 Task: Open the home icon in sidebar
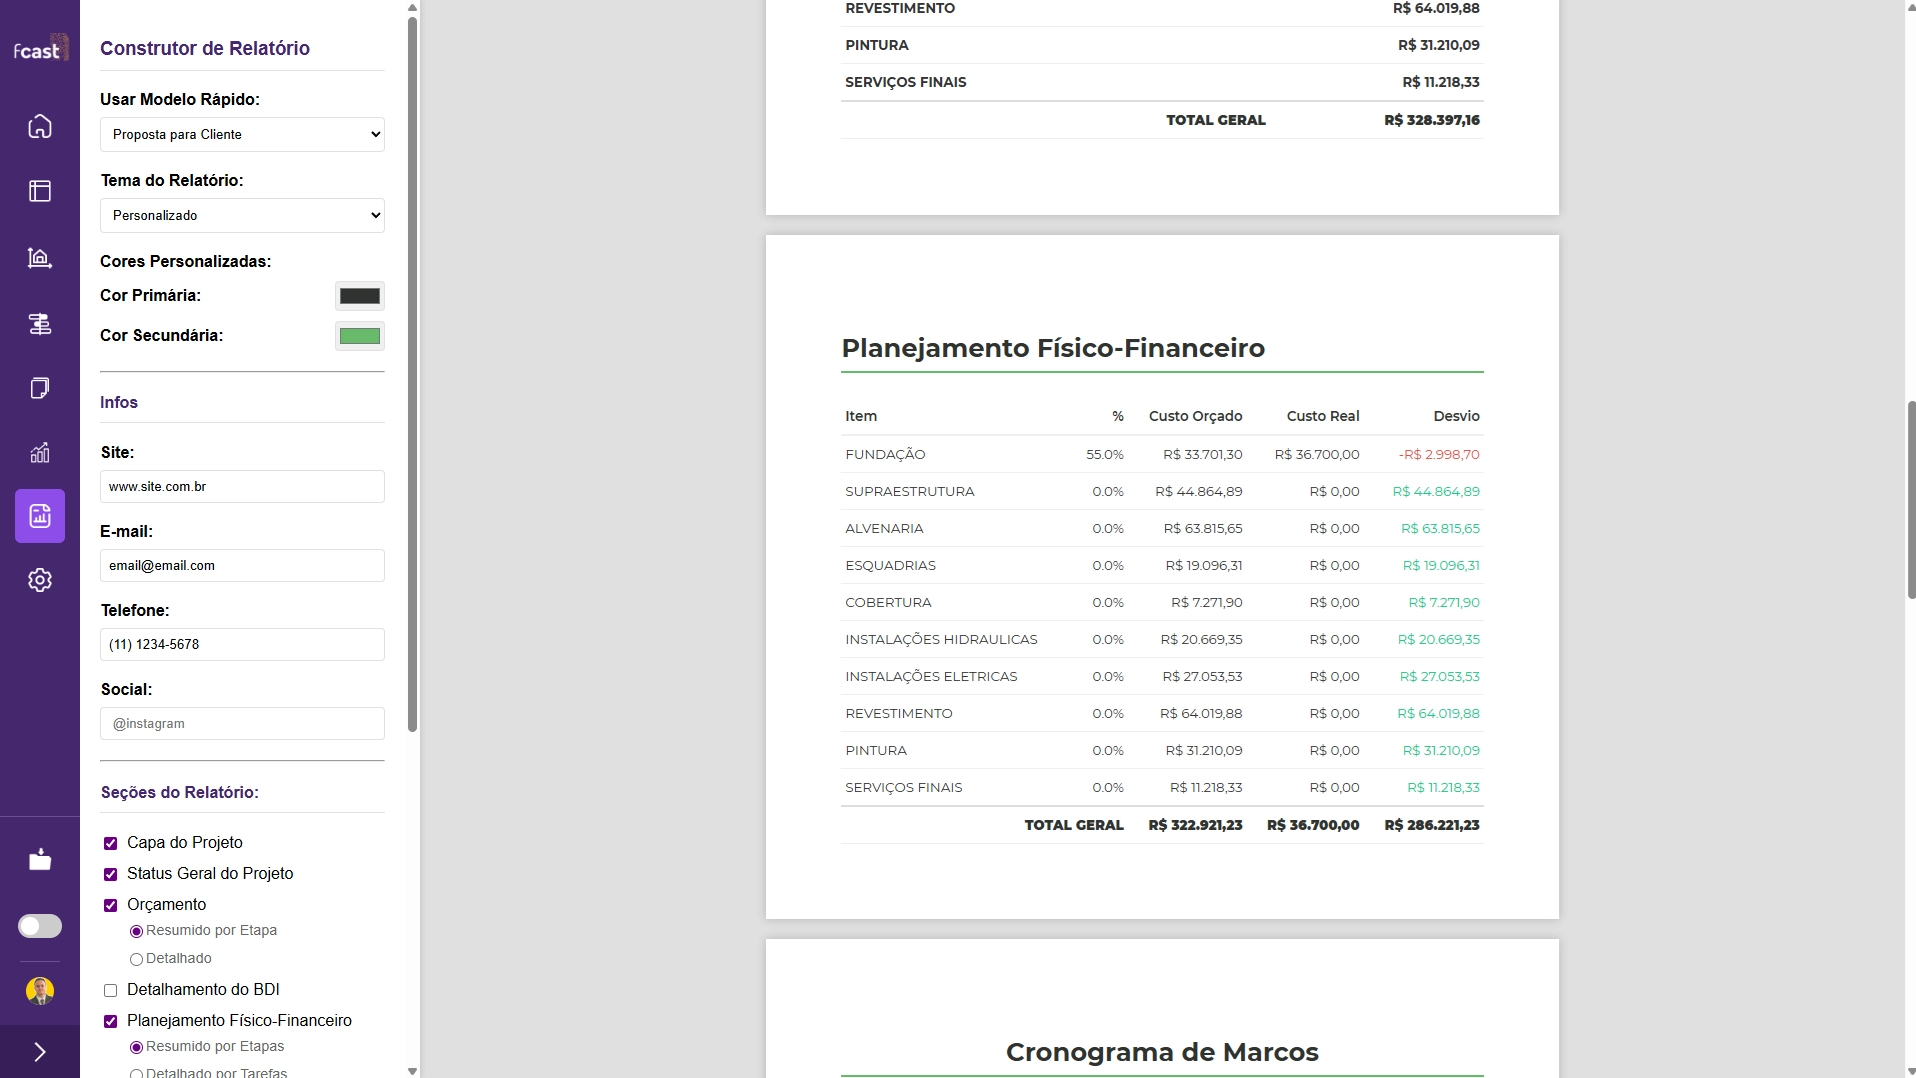point(40,126)
